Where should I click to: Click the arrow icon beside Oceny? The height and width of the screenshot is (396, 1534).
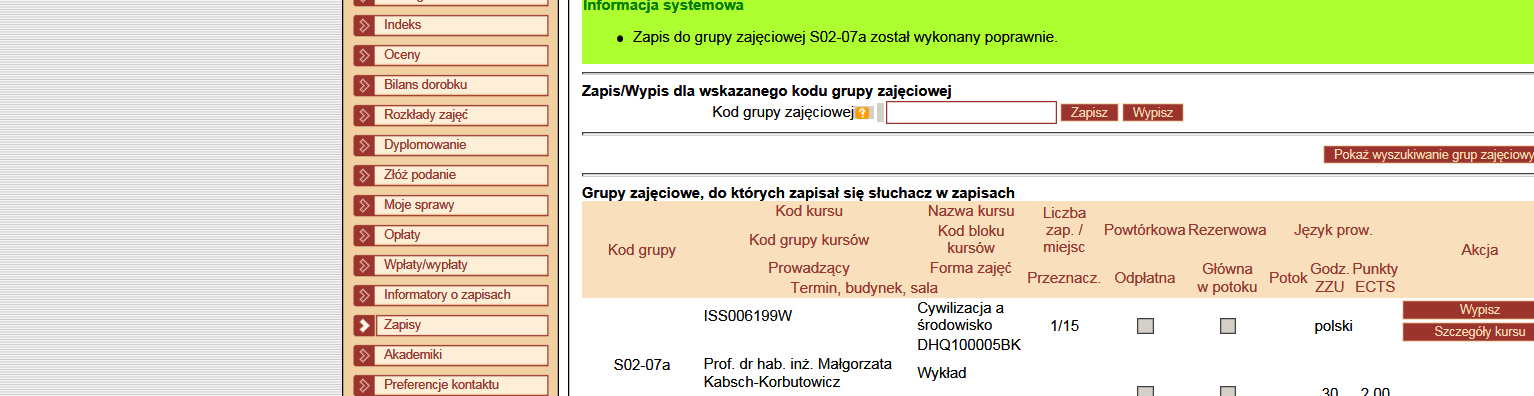[x=364, y=55]
